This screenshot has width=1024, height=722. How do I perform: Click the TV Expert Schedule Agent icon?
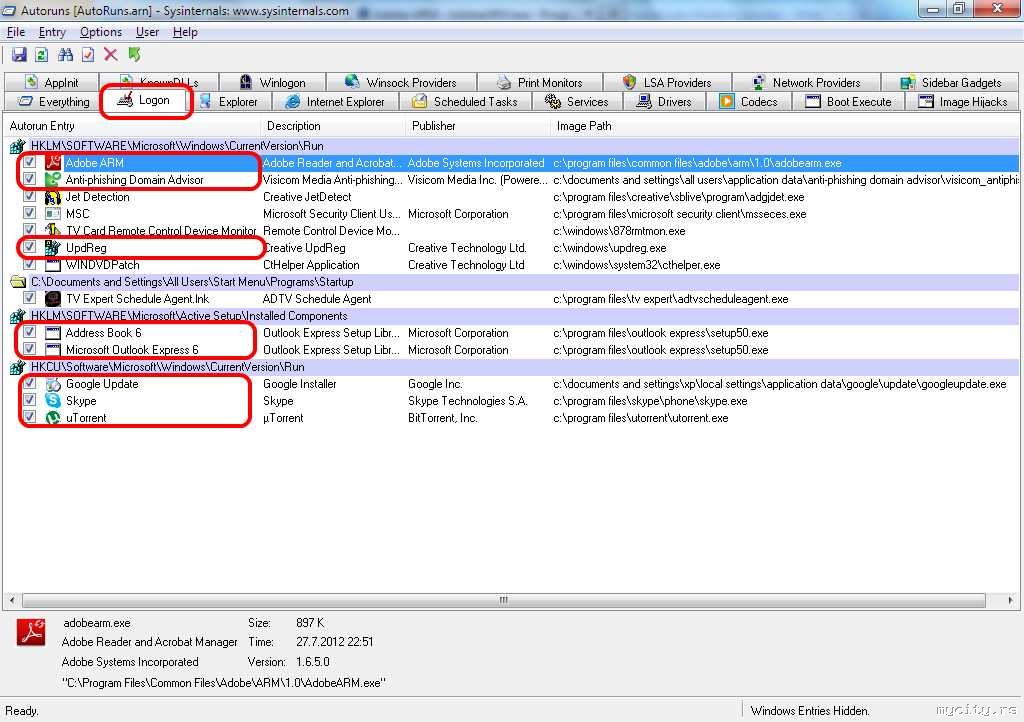click(53, 298)
